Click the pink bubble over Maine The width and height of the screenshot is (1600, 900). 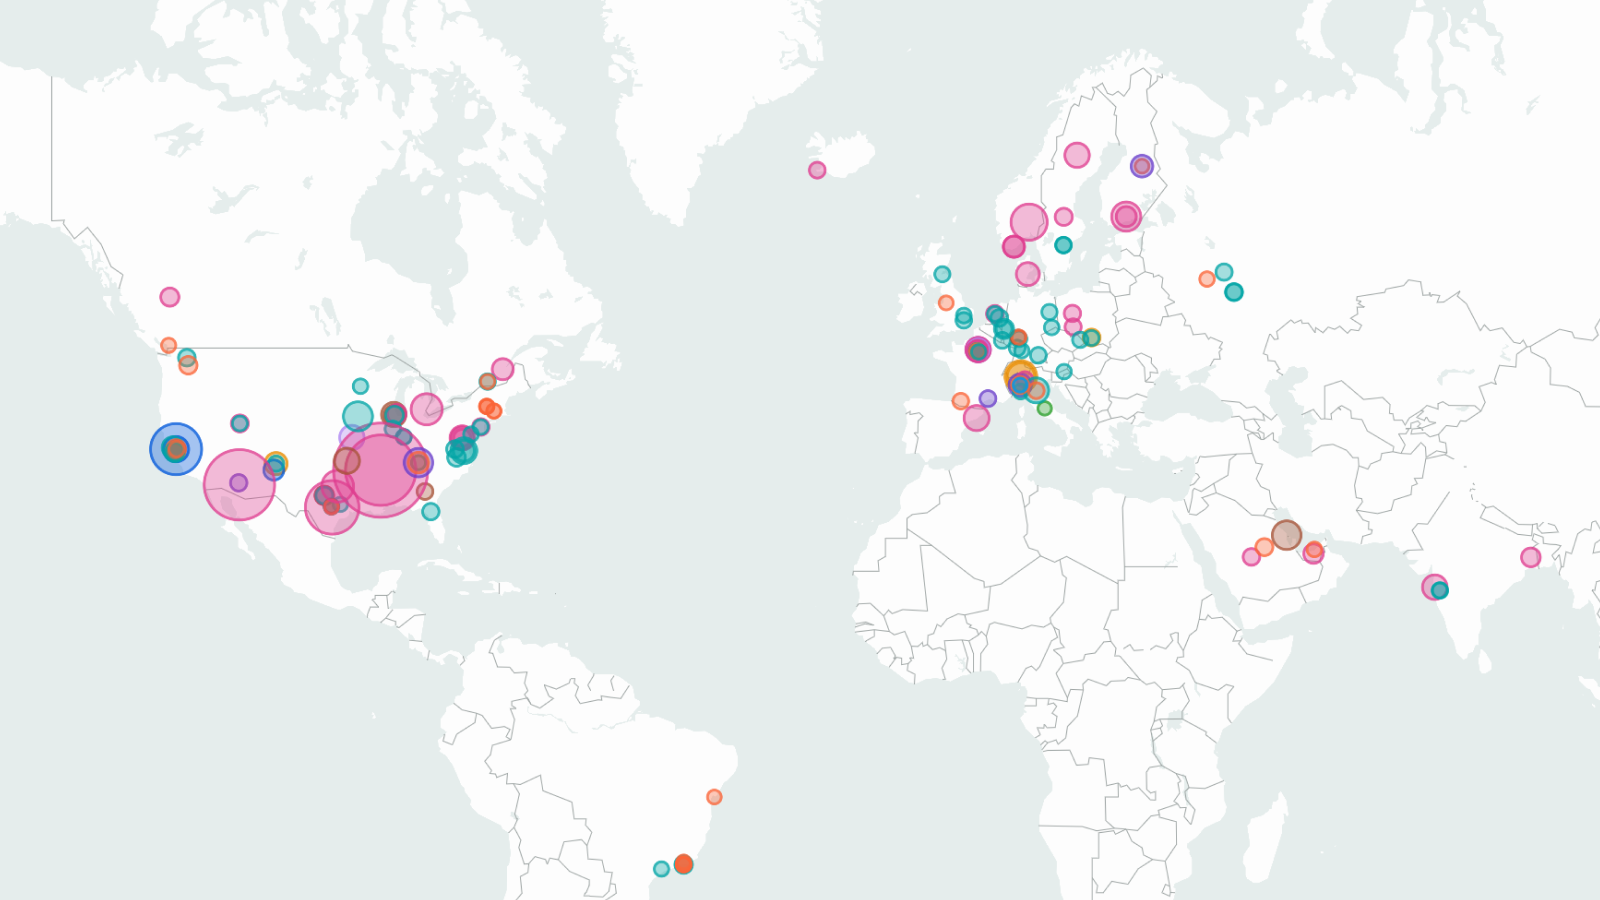point(503,369)
